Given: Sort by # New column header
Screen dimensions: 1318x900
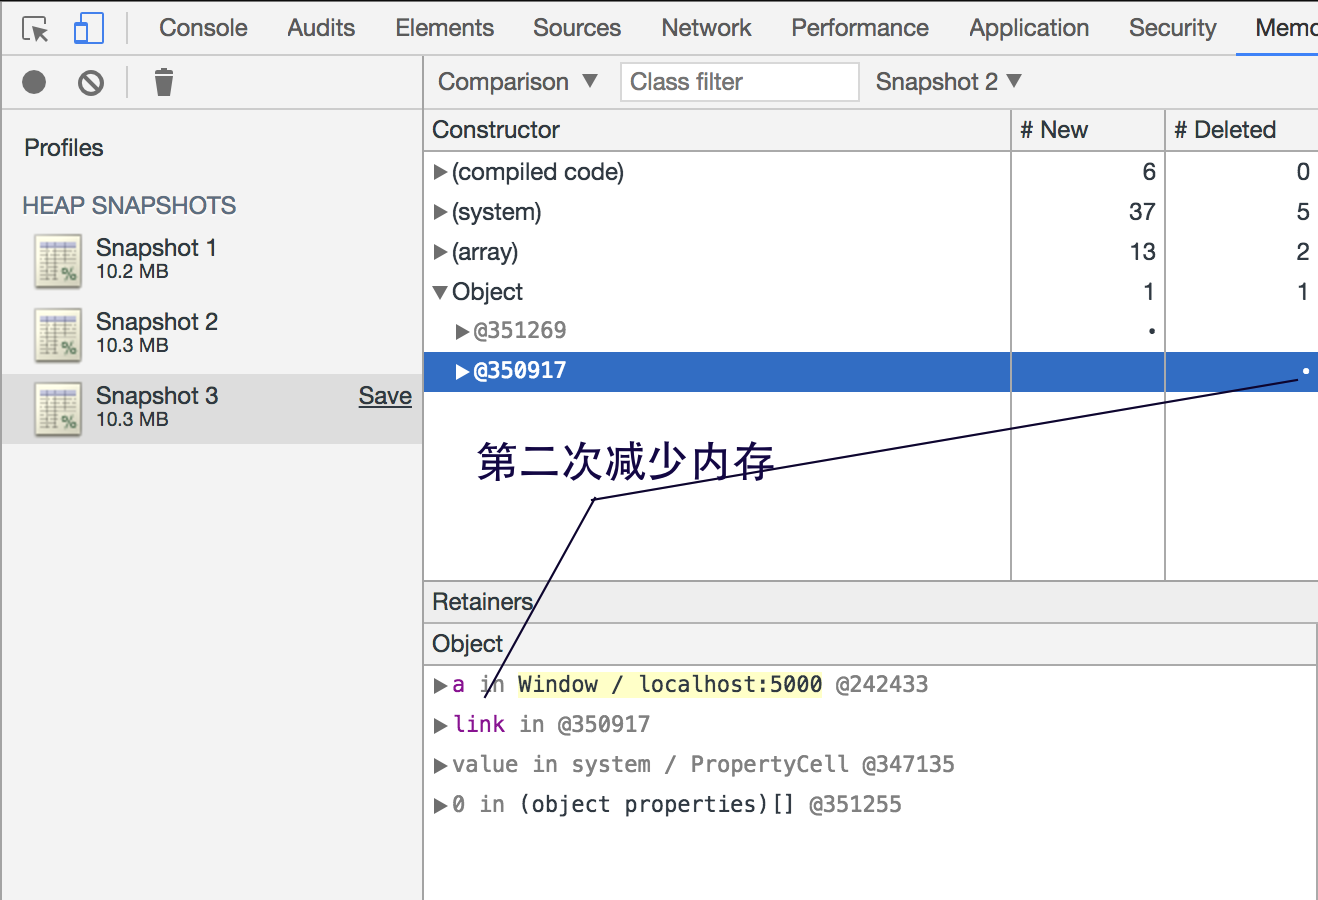Looking at the screenshot, I should tap(1088, 130).
